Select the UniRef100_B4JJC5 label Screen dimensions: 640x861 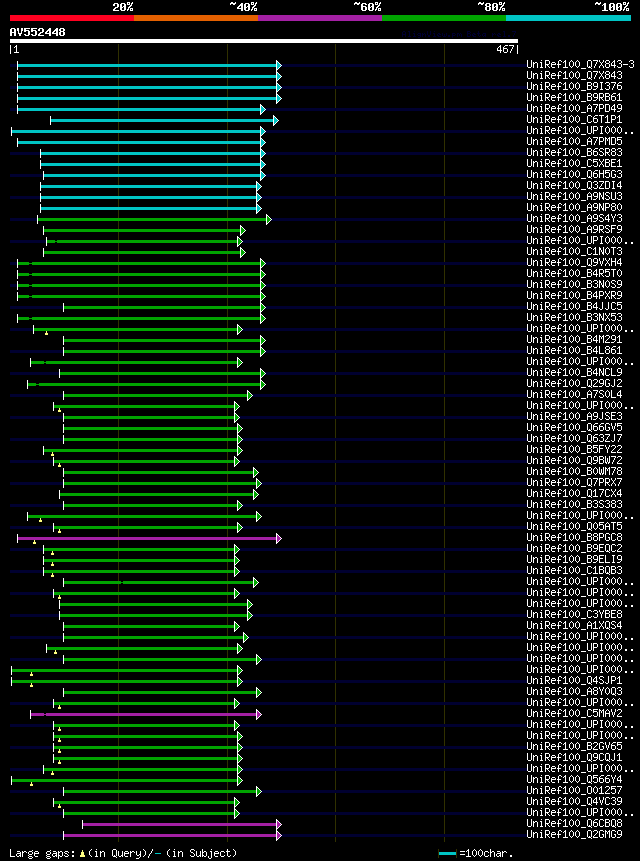click(x=575, y=306)
